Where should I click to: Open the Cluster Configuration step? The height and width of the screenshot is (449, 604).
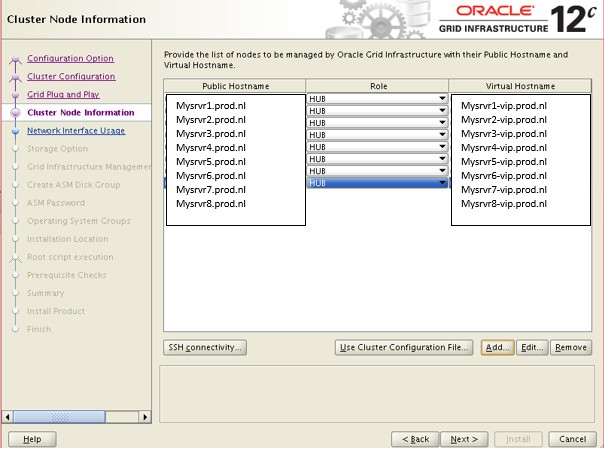[x=71, y=77]
